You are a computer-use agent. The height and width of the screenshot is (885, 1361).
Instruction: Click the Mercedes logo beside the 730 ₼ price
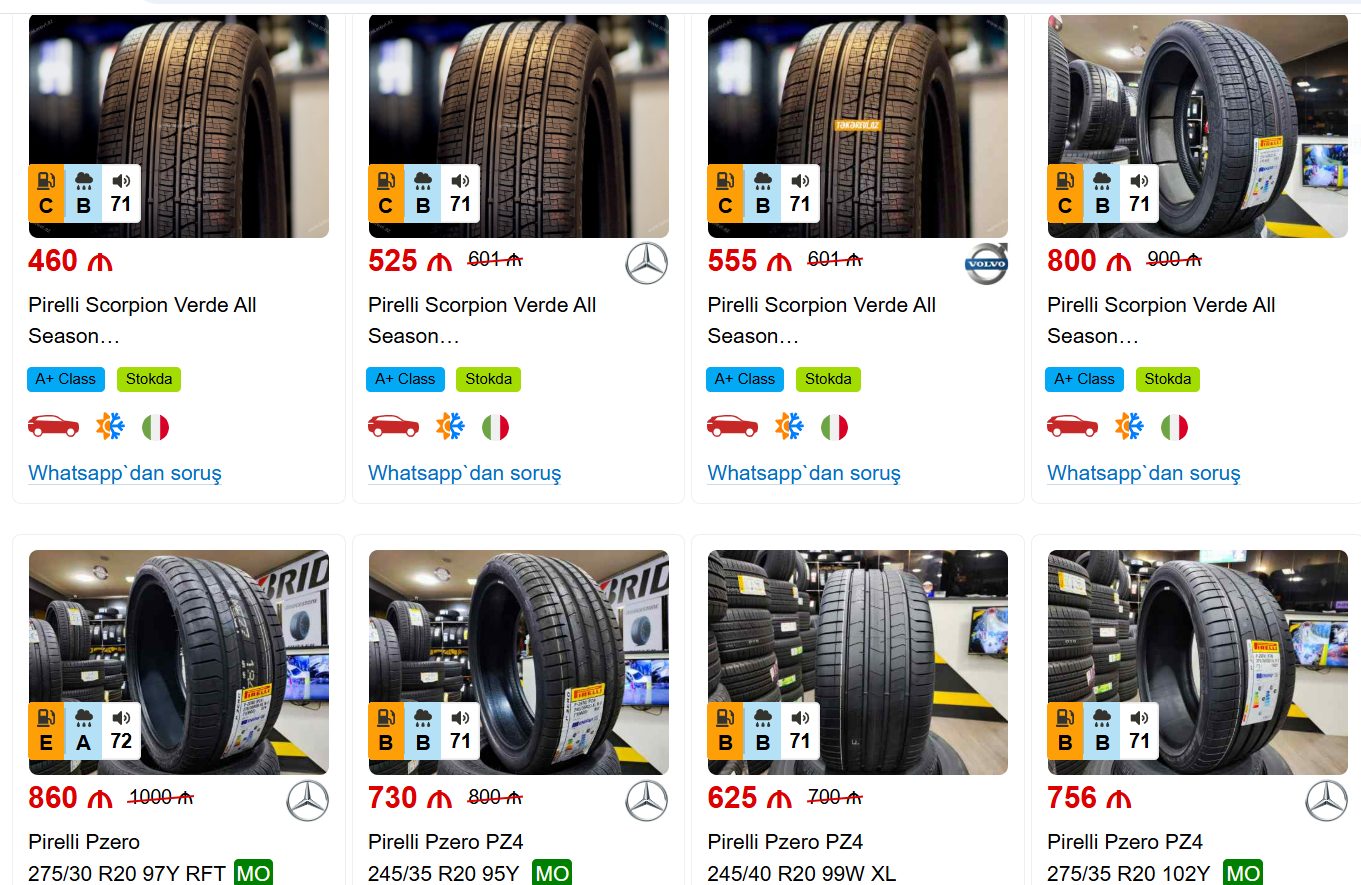[646, 801]
